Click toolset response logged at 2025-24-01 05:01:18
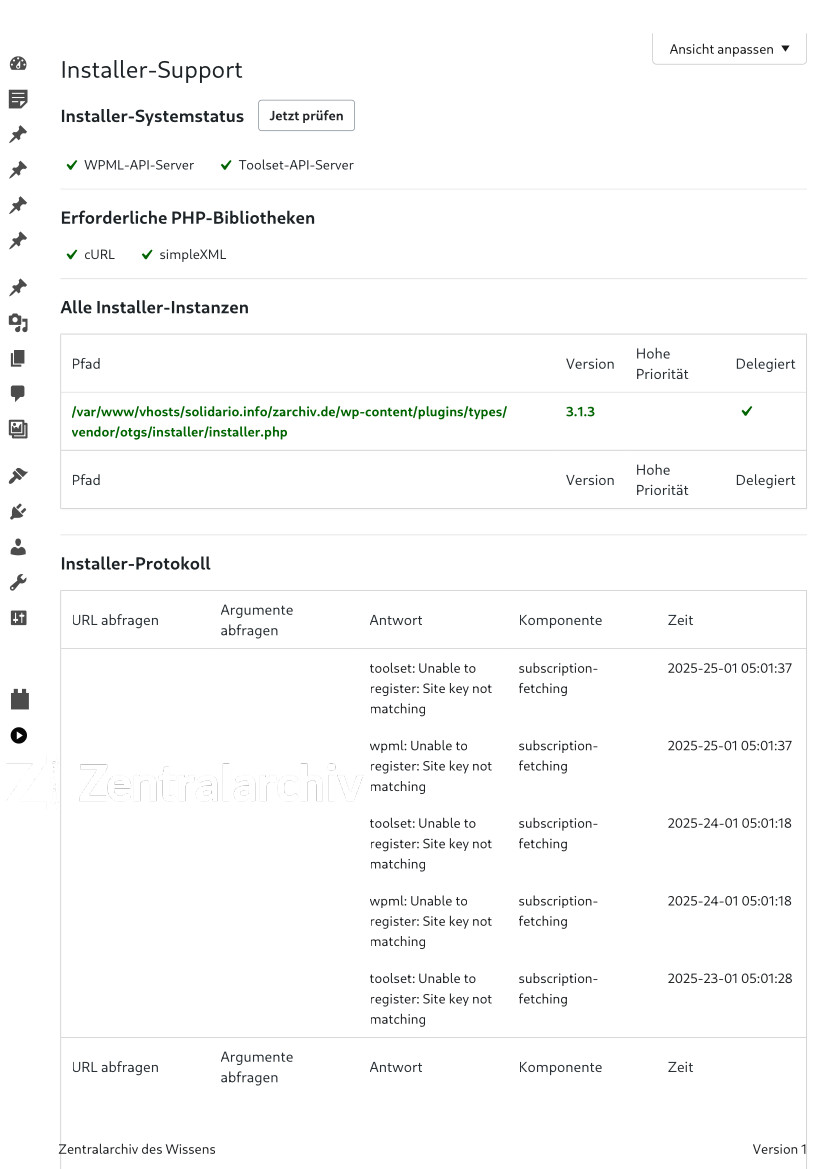The height and width of the screenshot is (1169, 827). 431,843
